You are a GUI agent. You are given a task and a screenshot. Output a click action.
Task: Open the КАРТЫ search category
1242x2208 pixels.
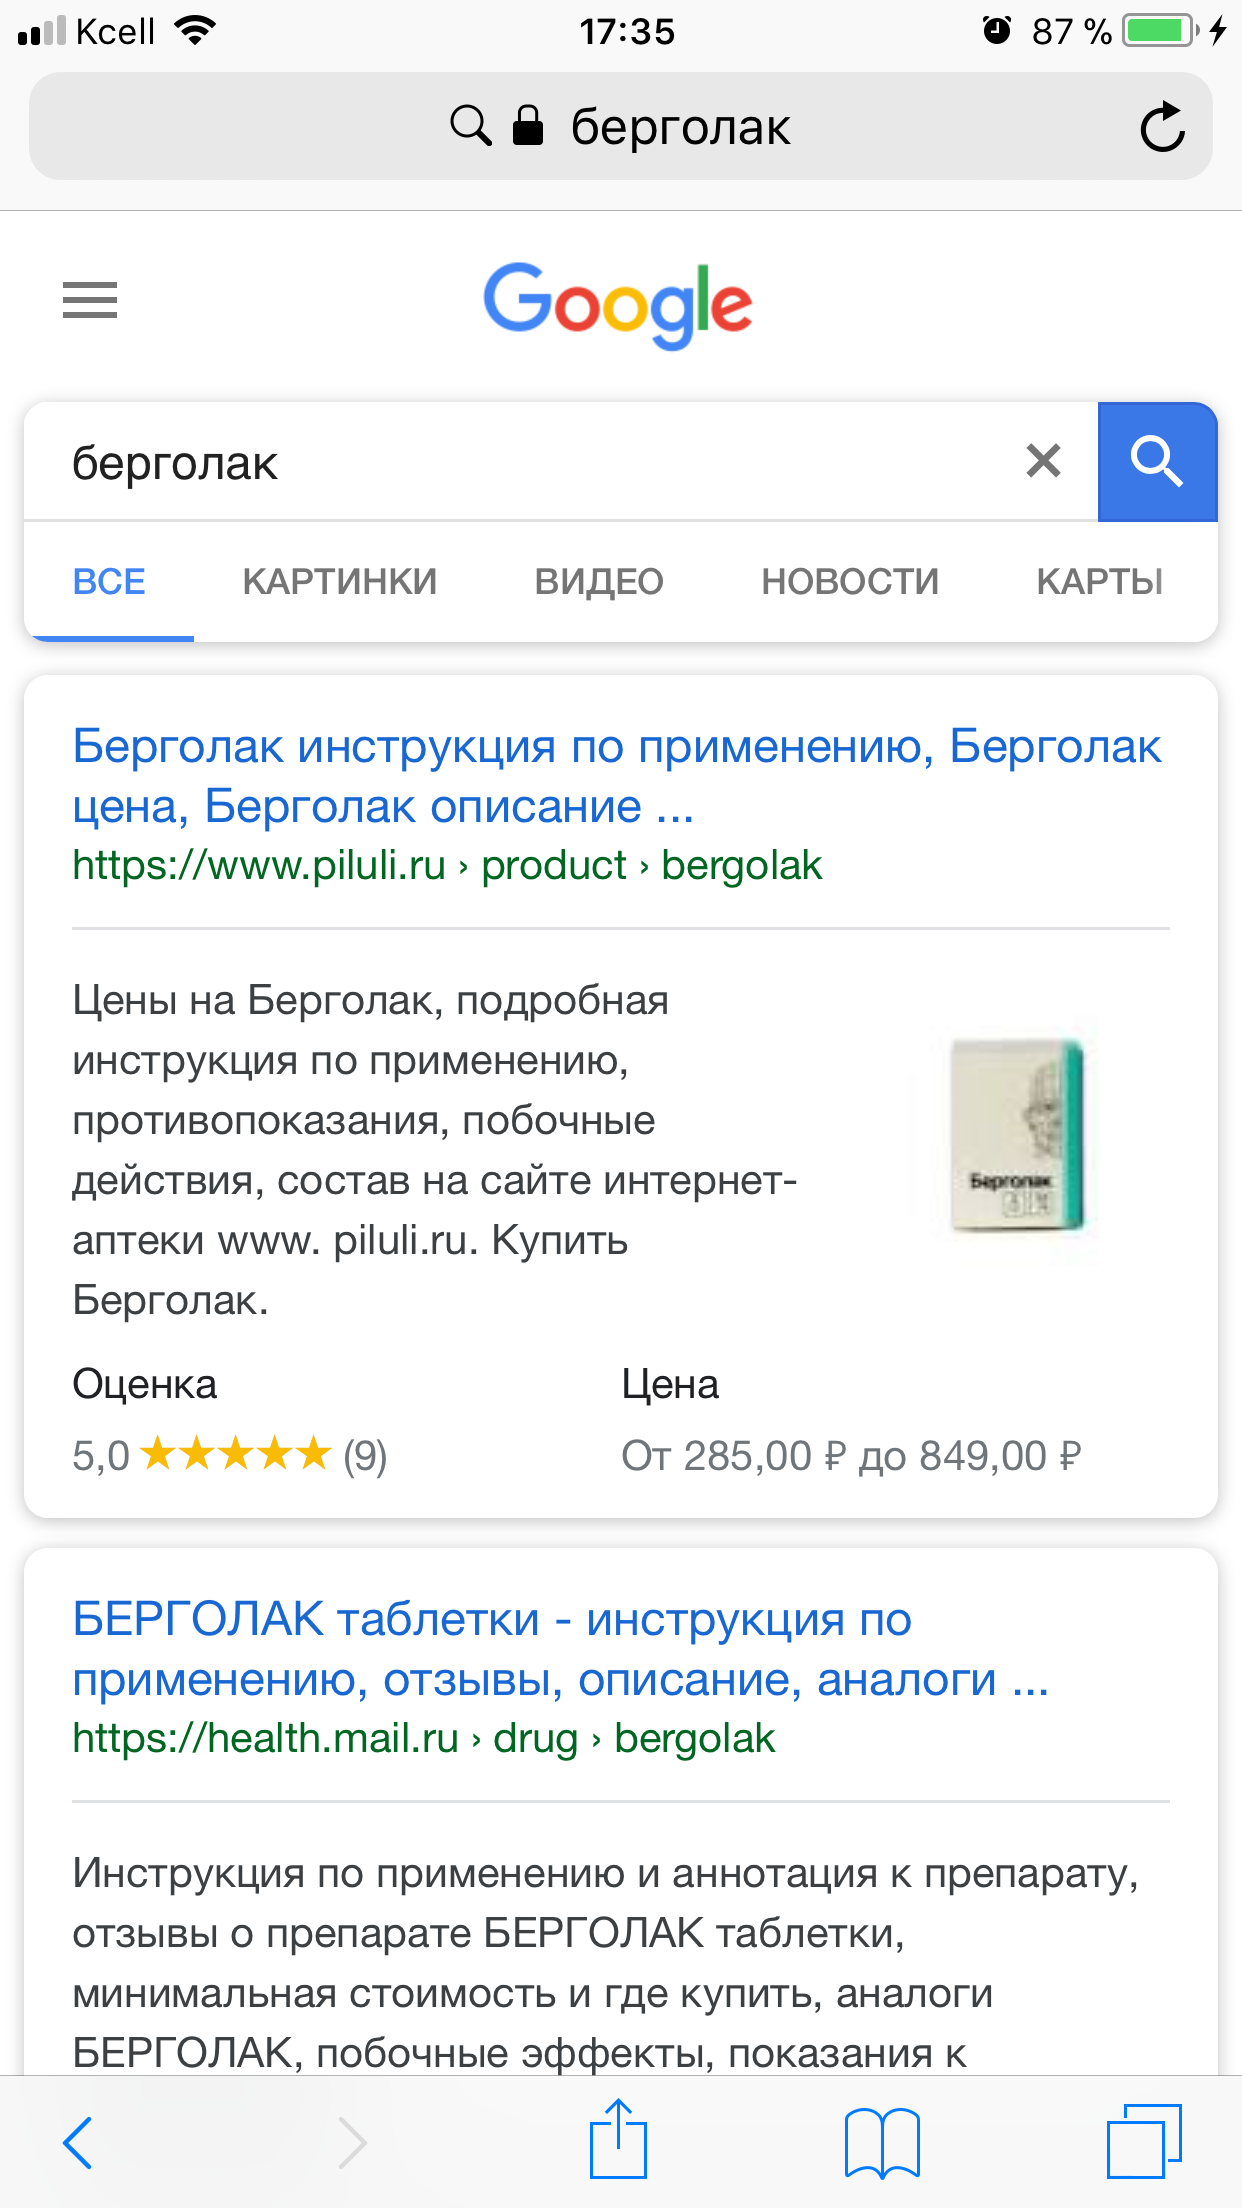(x=1100, y=580)
